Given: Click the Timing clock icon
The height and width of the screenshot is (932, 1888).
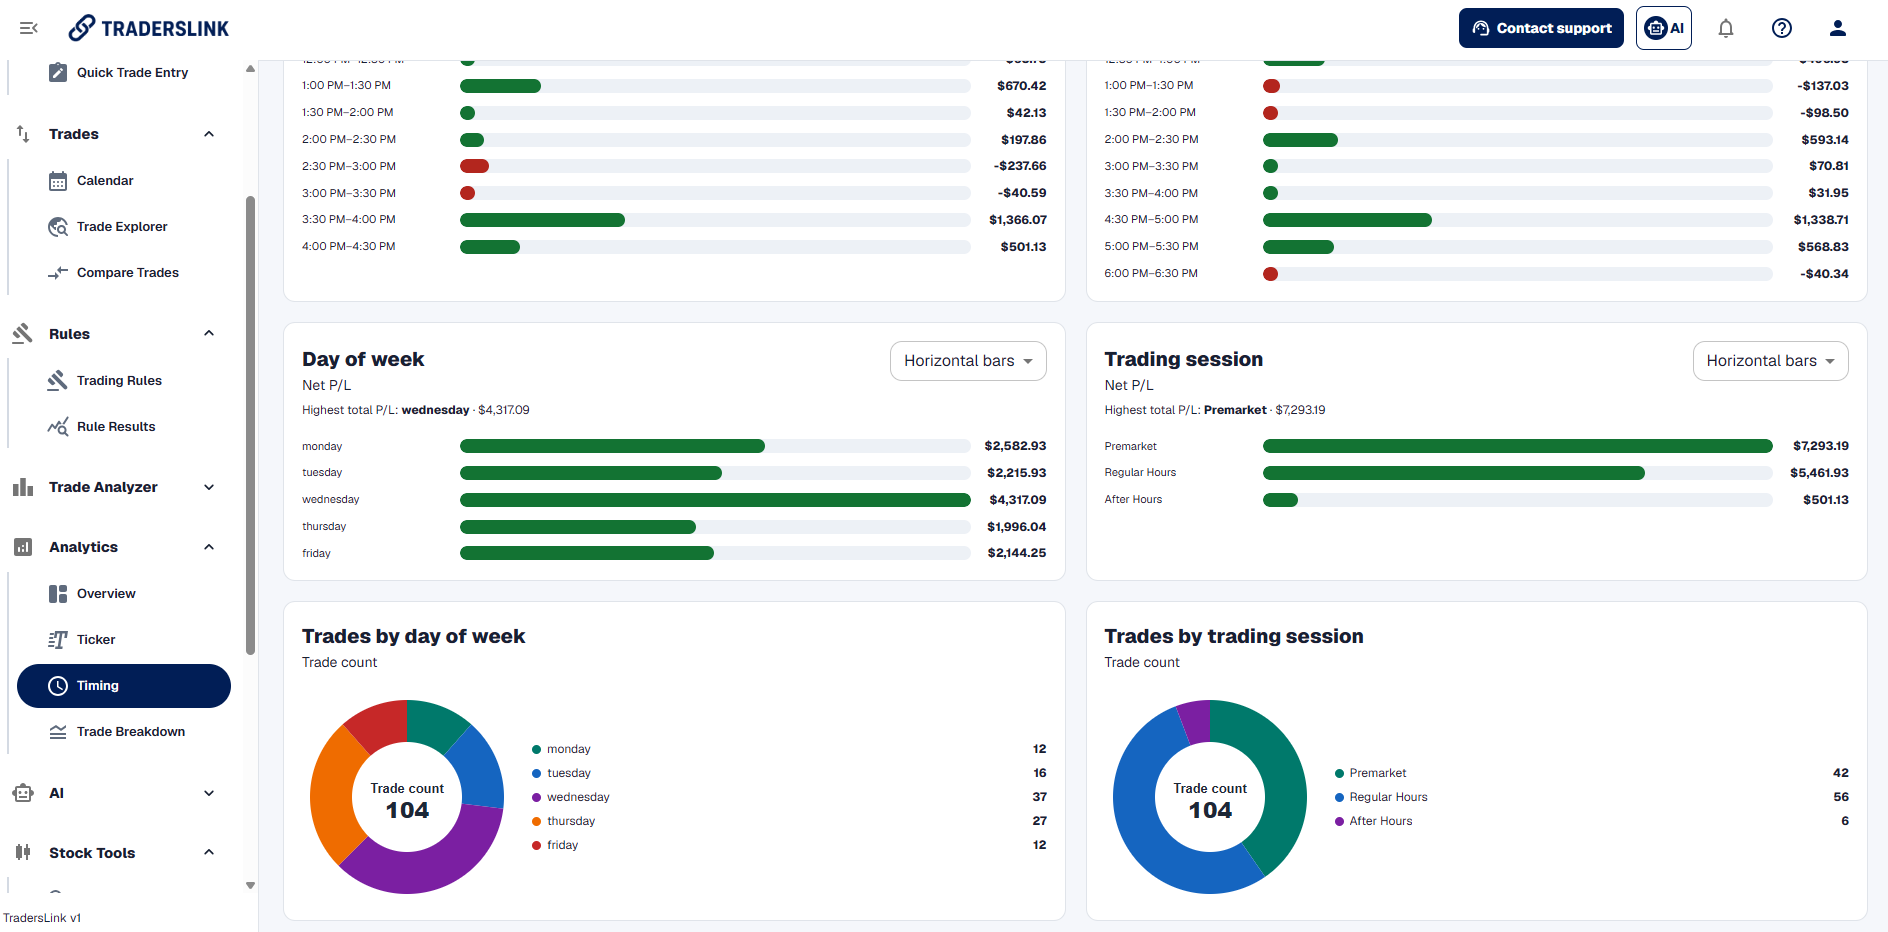Looking at the screenshot, I should tap(58, 686).
